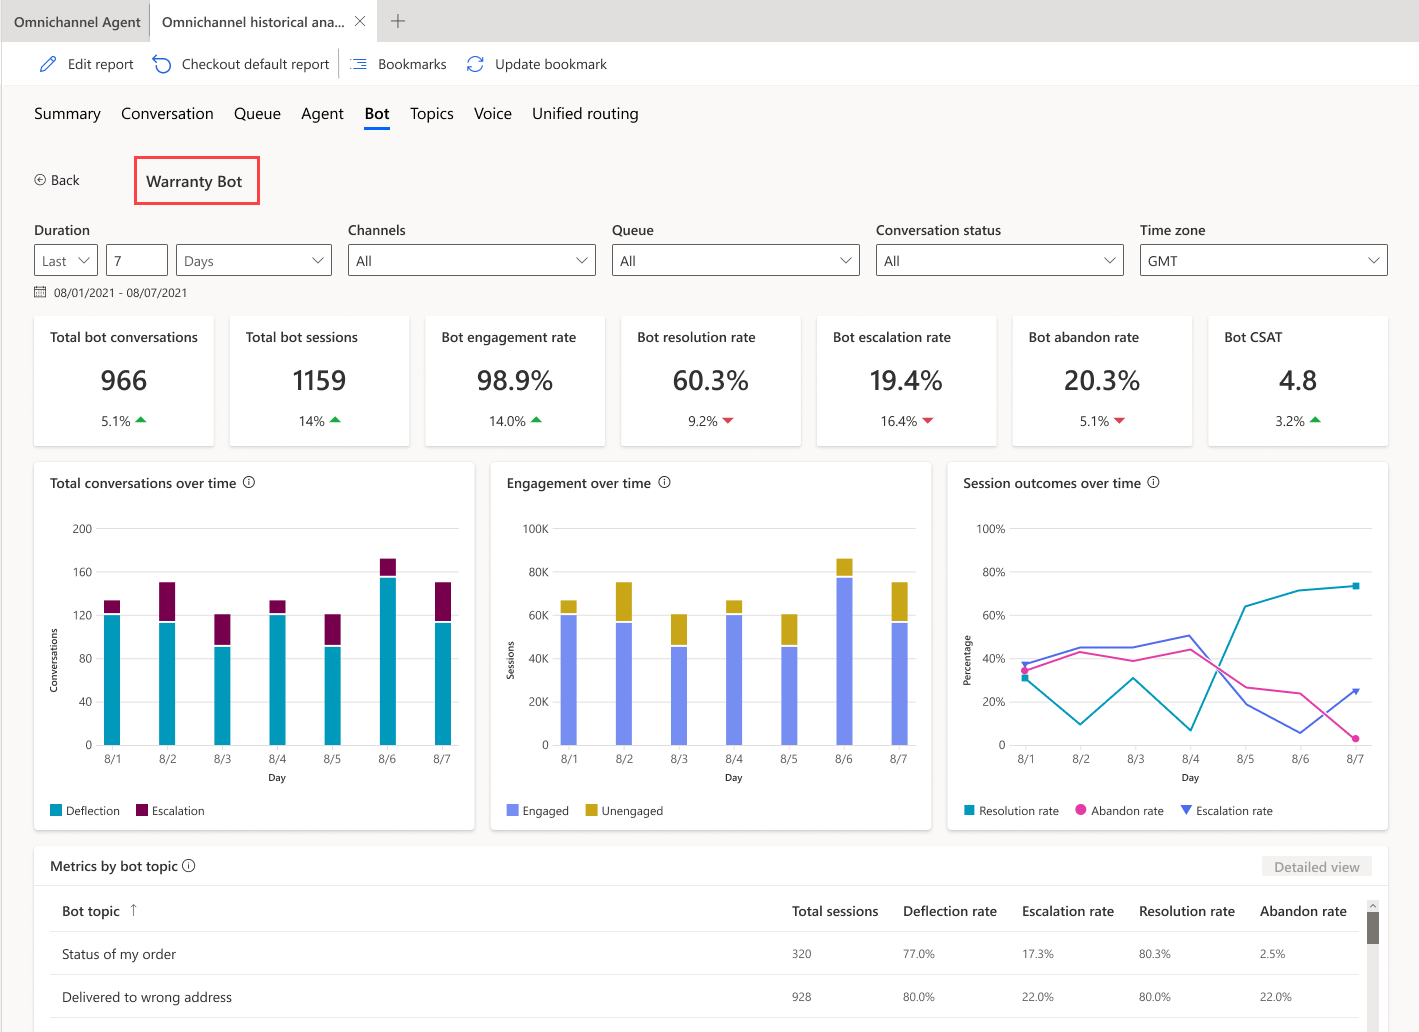1419x1032 pixels.
Task: Click the calendar icon by date range
Action: pos(40,292)
